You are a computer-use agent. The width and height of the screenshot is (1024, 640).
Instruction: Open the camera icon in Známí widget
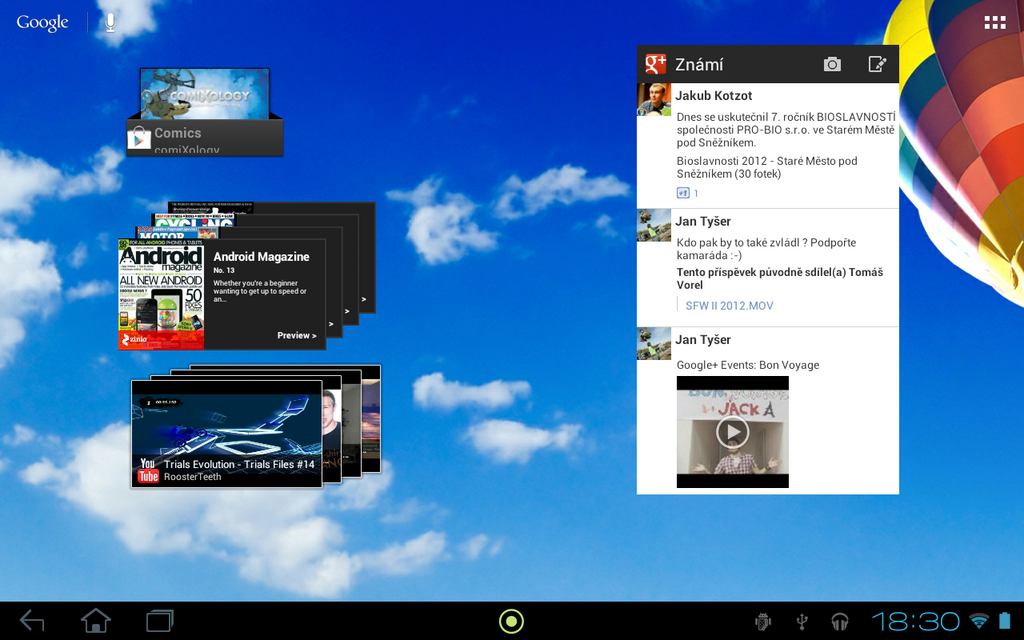(x=832, y=63)
